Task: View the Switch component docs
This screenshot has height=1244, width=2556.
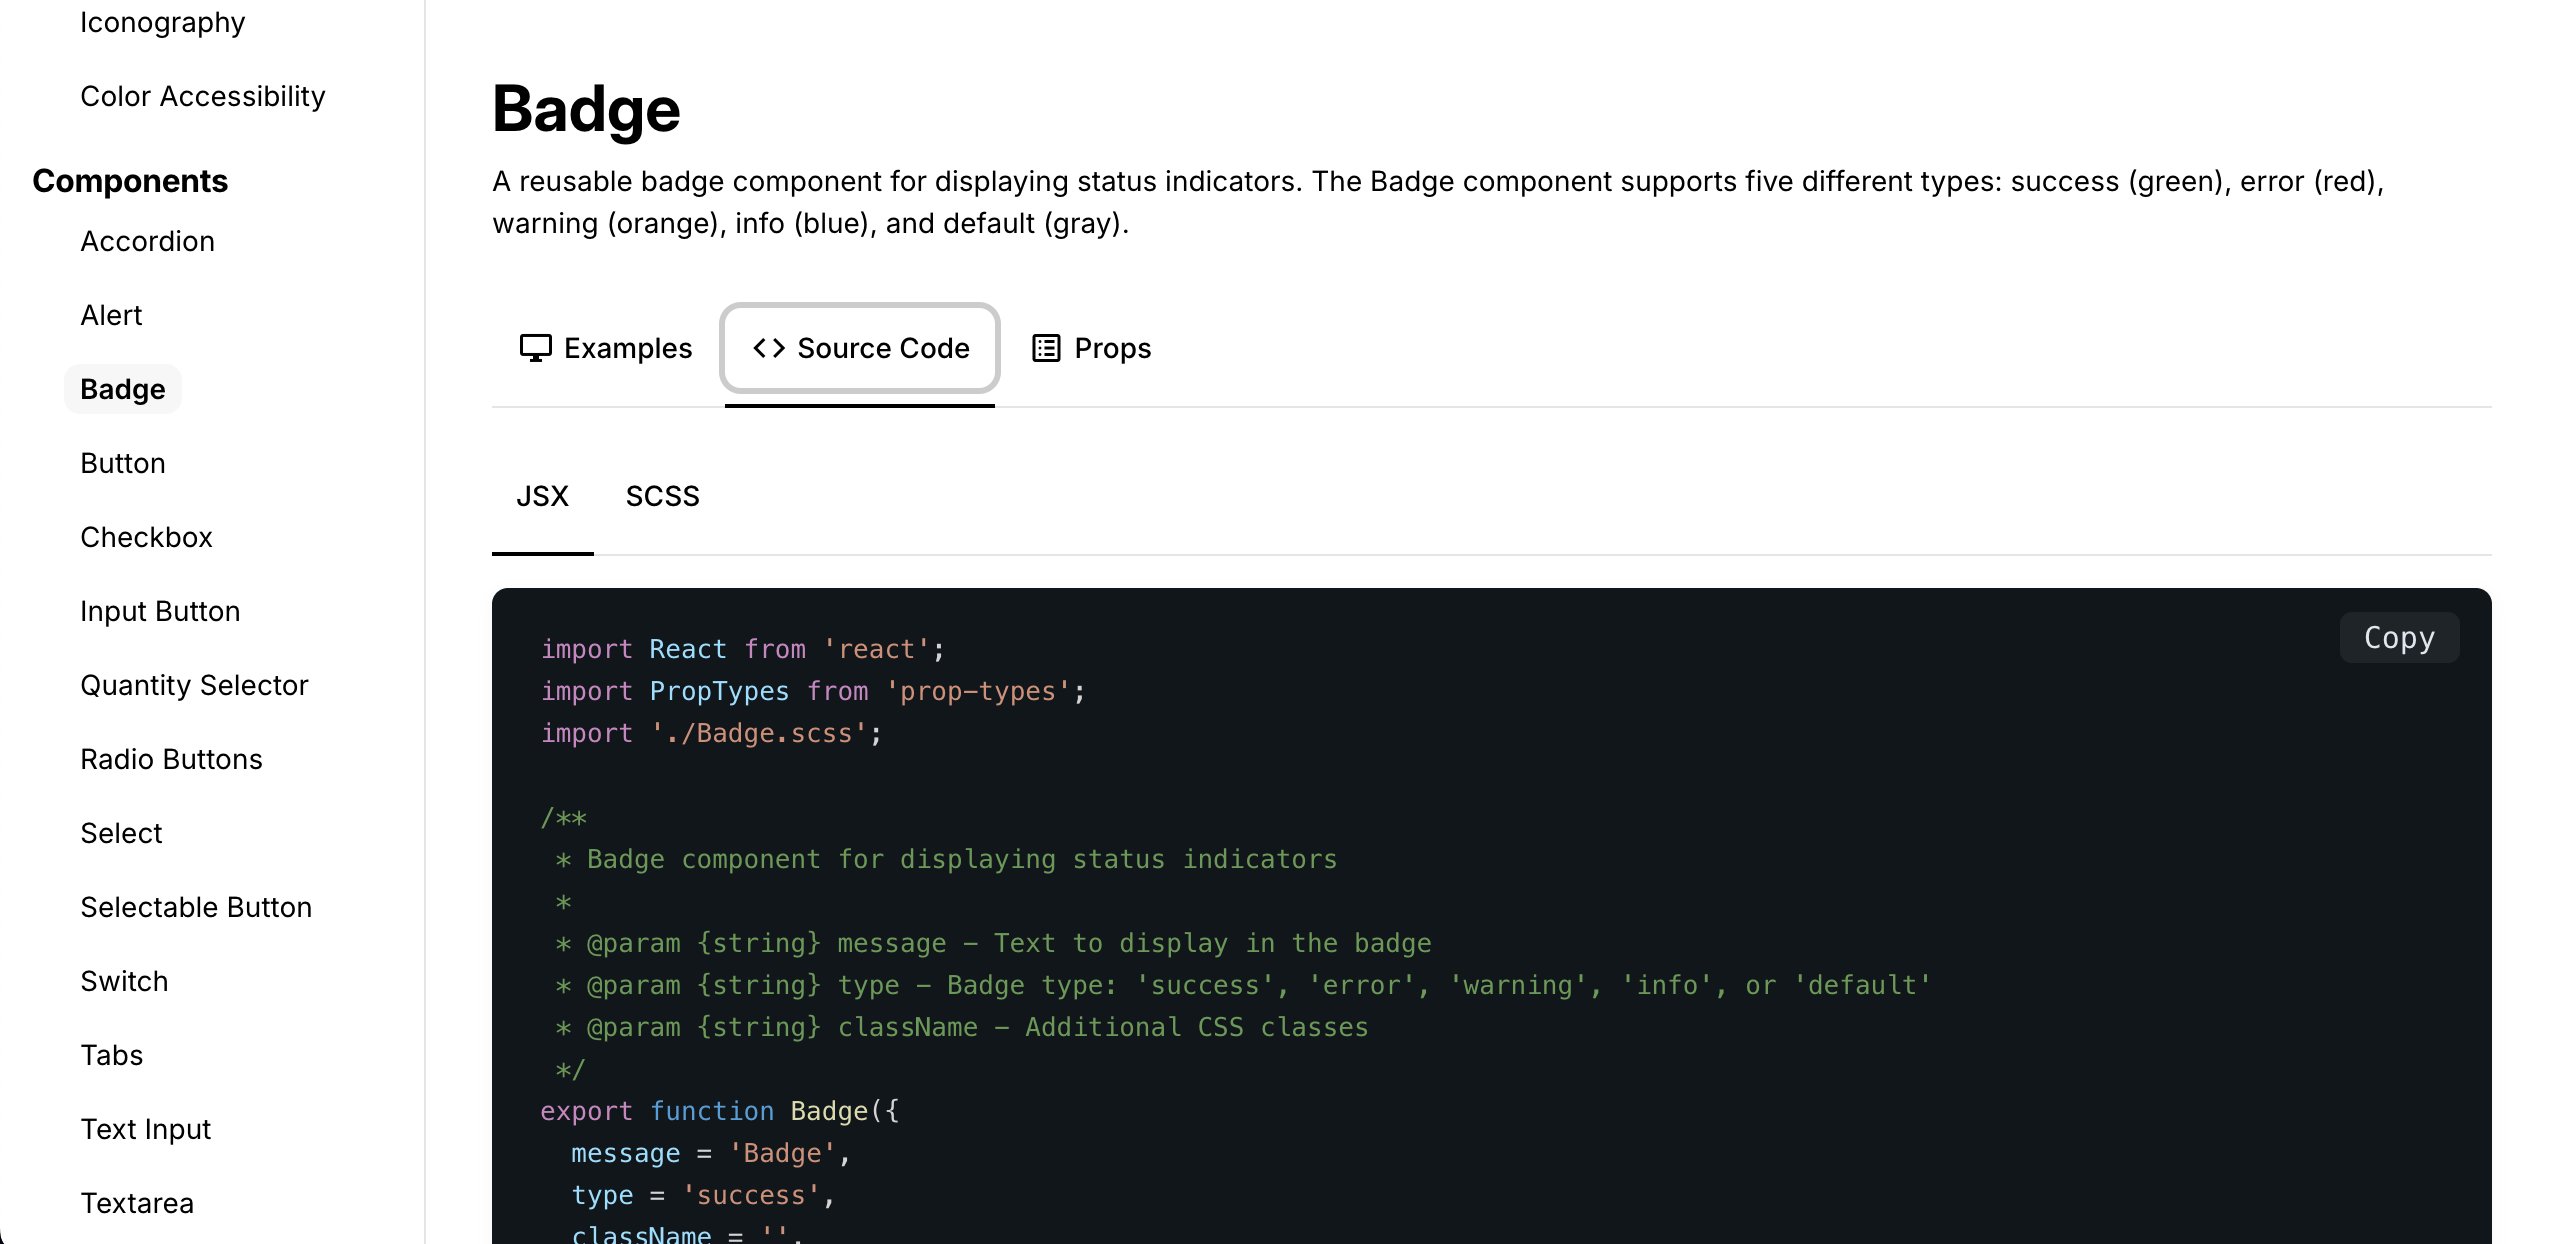Action: pyautogui.click(x=124, y=981)
